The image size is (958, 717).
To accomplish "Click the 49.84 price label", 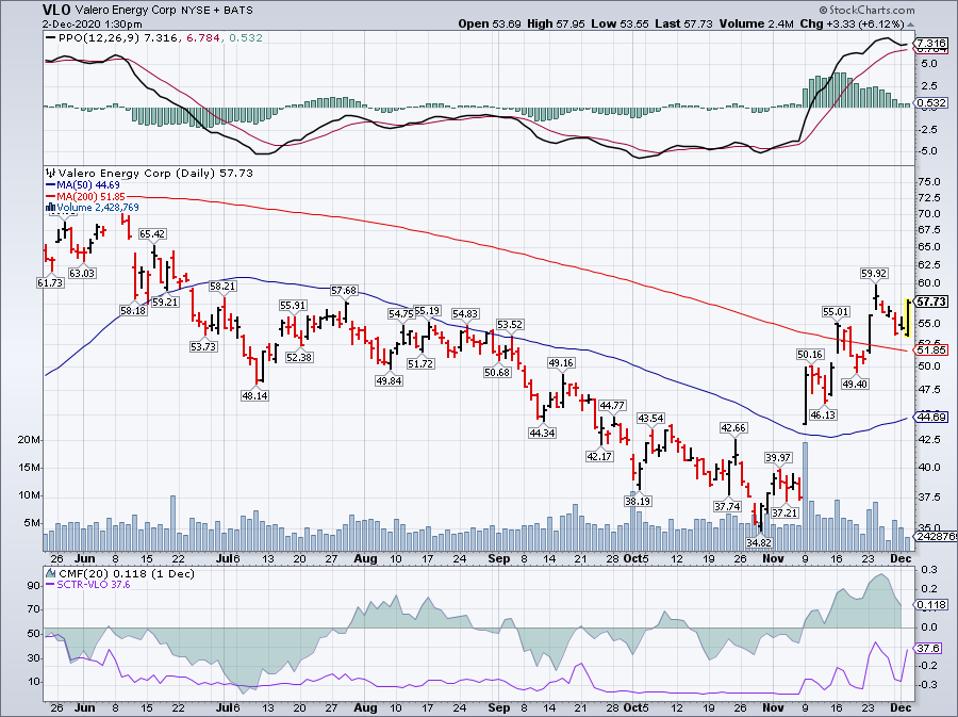I will point(389,380).
